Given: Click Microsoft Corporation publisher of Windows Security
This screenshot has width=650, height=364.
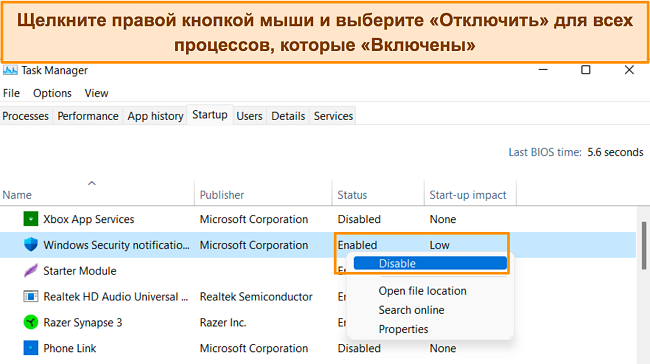Looking at the screenshot, I should [x=254, y=245].
